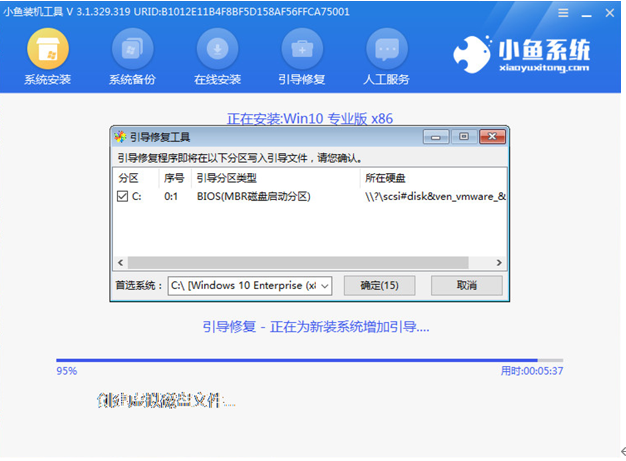Sort by the 引导分区类型 column header
626x461 pixels.
click(x=227, y=178)
